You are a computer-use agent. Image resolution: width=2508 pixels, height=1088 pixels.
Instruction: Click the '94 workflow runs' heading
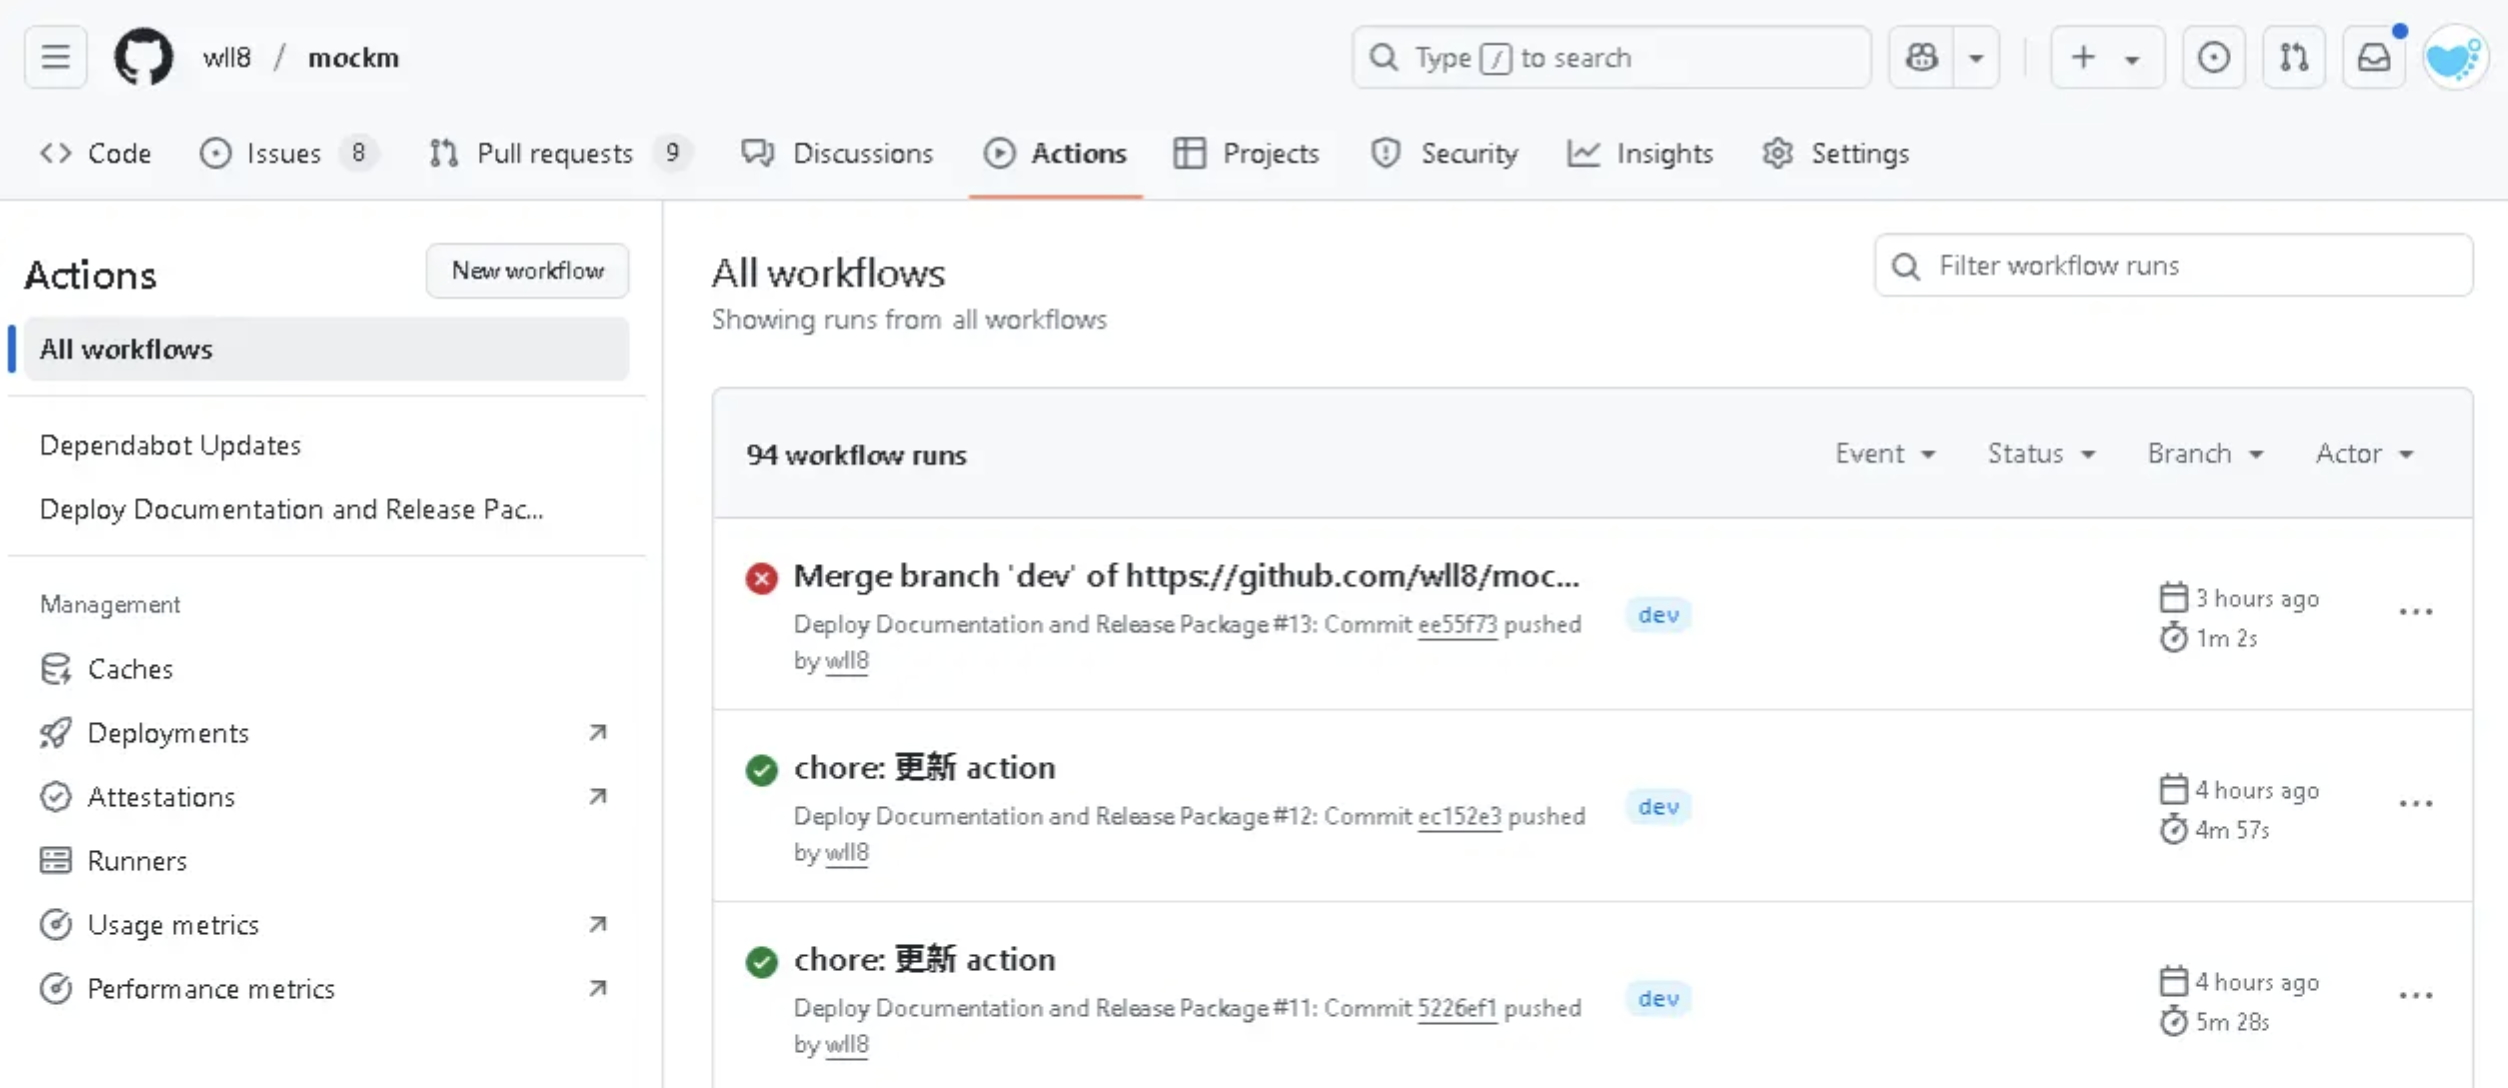(856, 455)
